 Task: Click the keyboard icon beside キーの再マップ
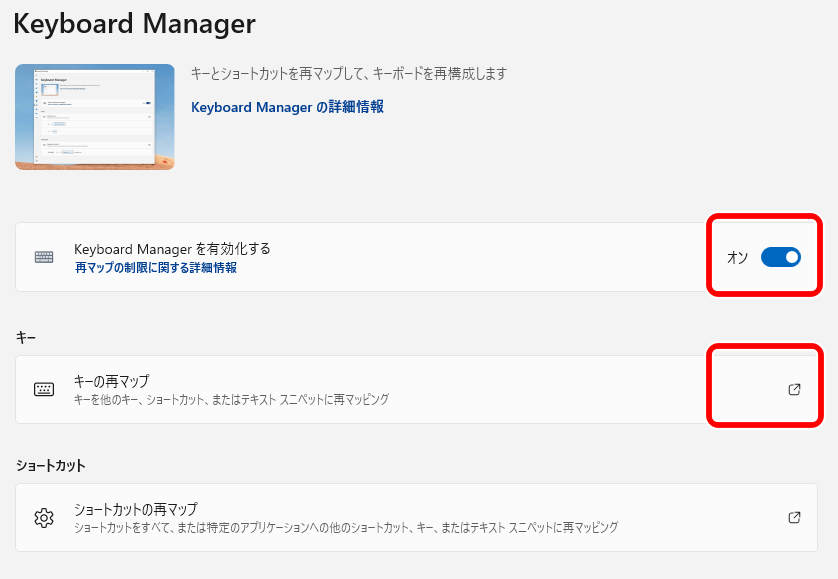43,388
